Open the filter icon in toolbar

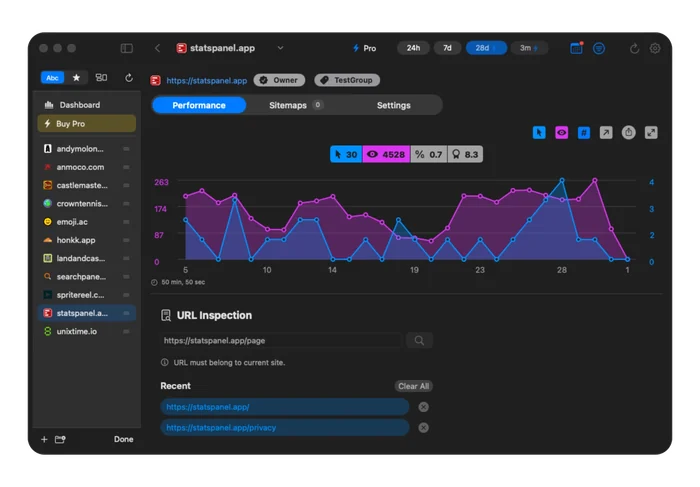(599, 48)
